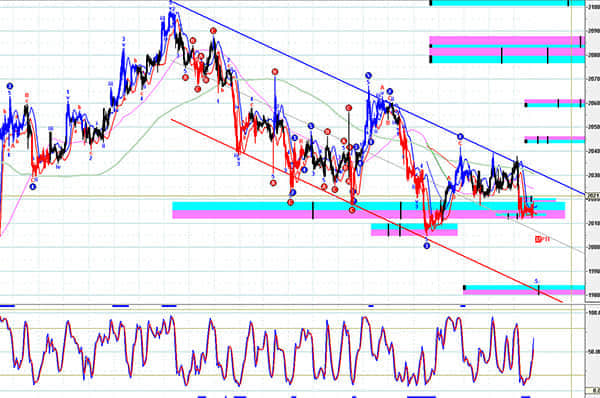Click the blue circle marker at the left-side low
This screenshot has height=398, width=600.
click(33, 187)
